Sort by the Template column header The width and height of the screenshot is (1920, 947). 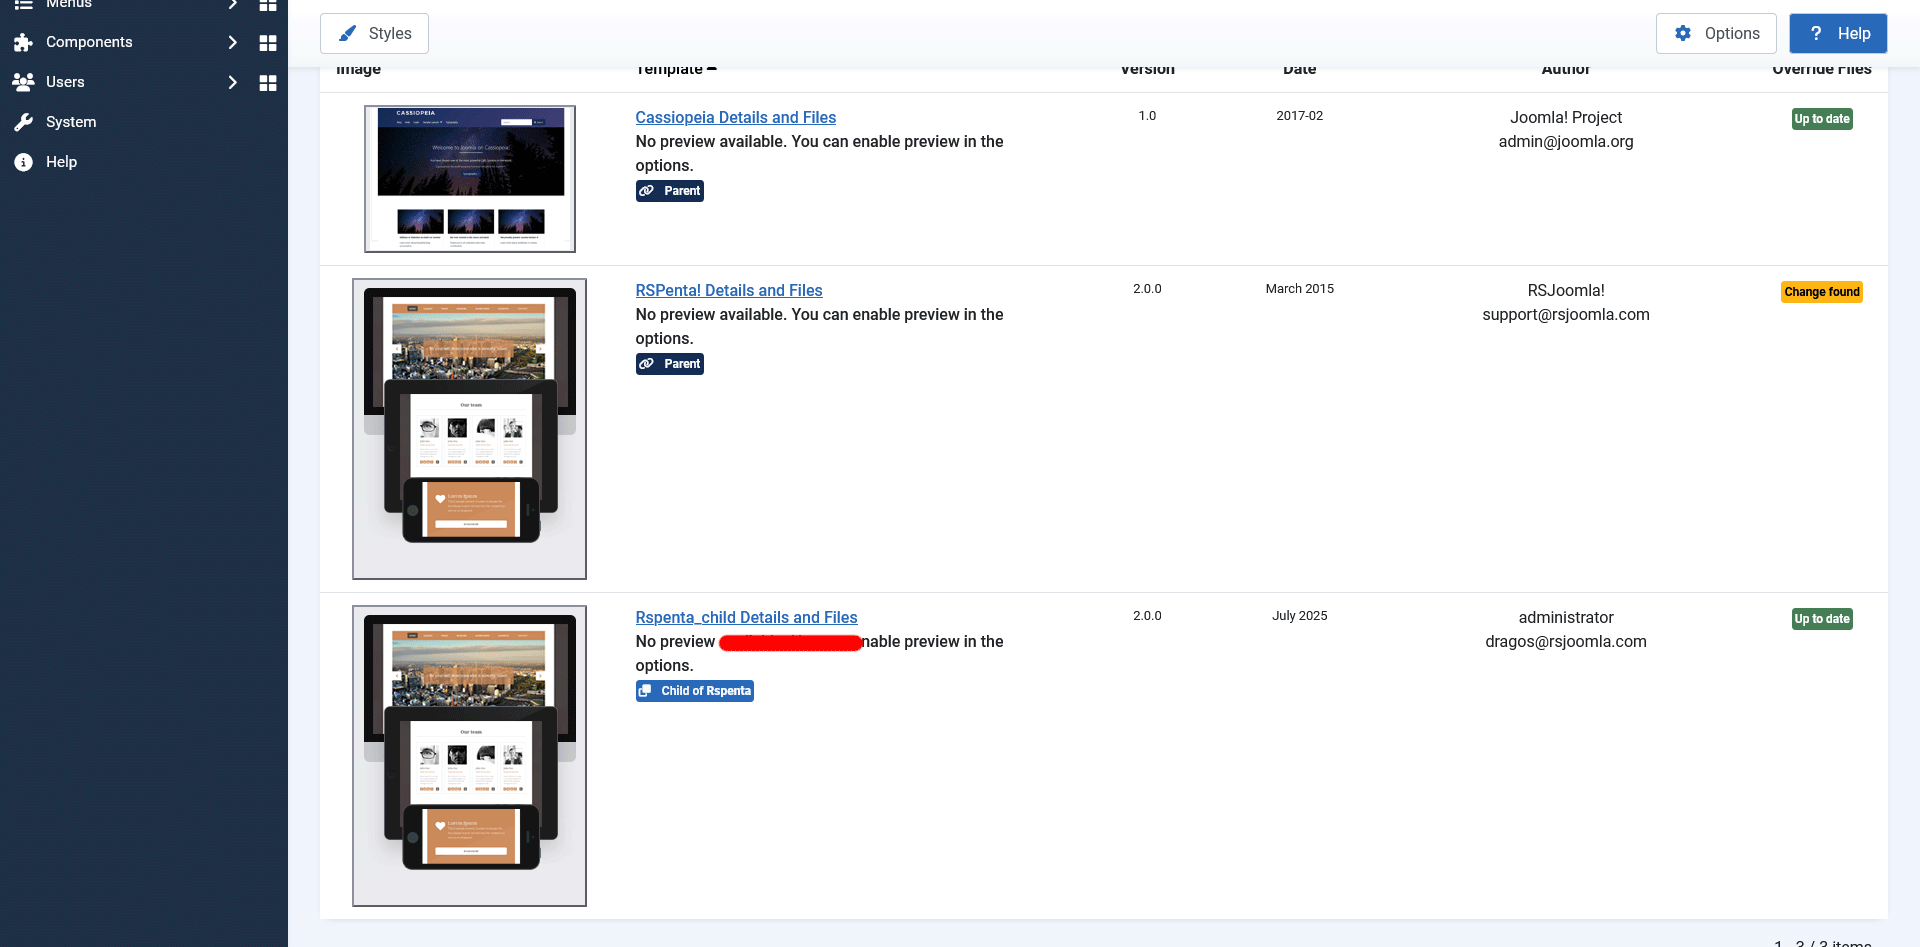670,69
